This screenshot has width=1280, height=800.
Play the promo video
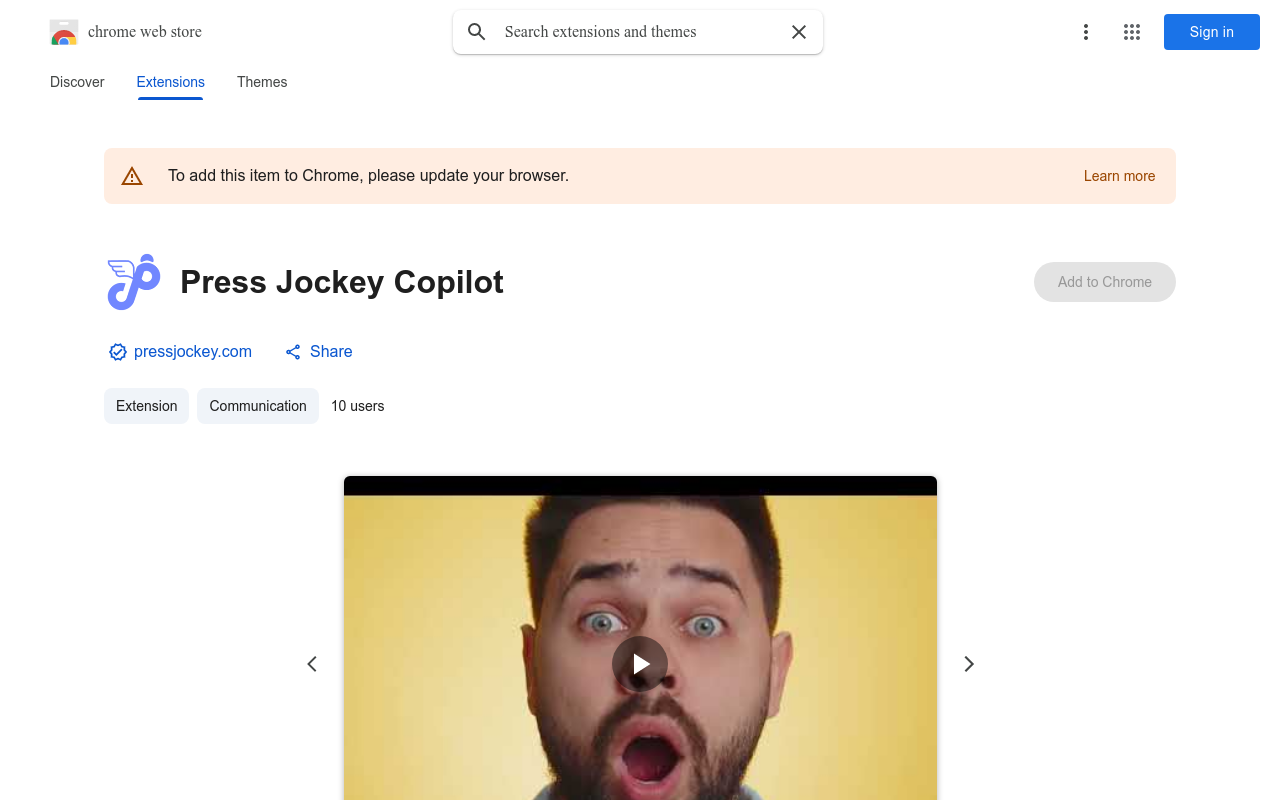(x=640, y=664)
